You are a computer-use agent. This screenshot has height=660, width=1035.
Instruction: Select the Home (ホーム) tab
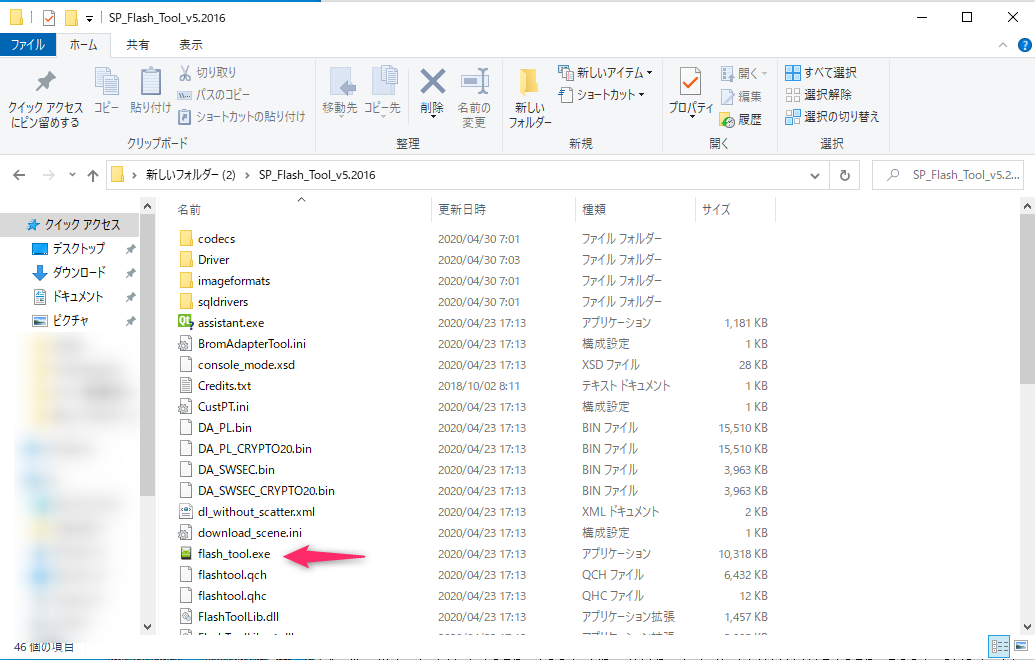(x=84, y=45)
